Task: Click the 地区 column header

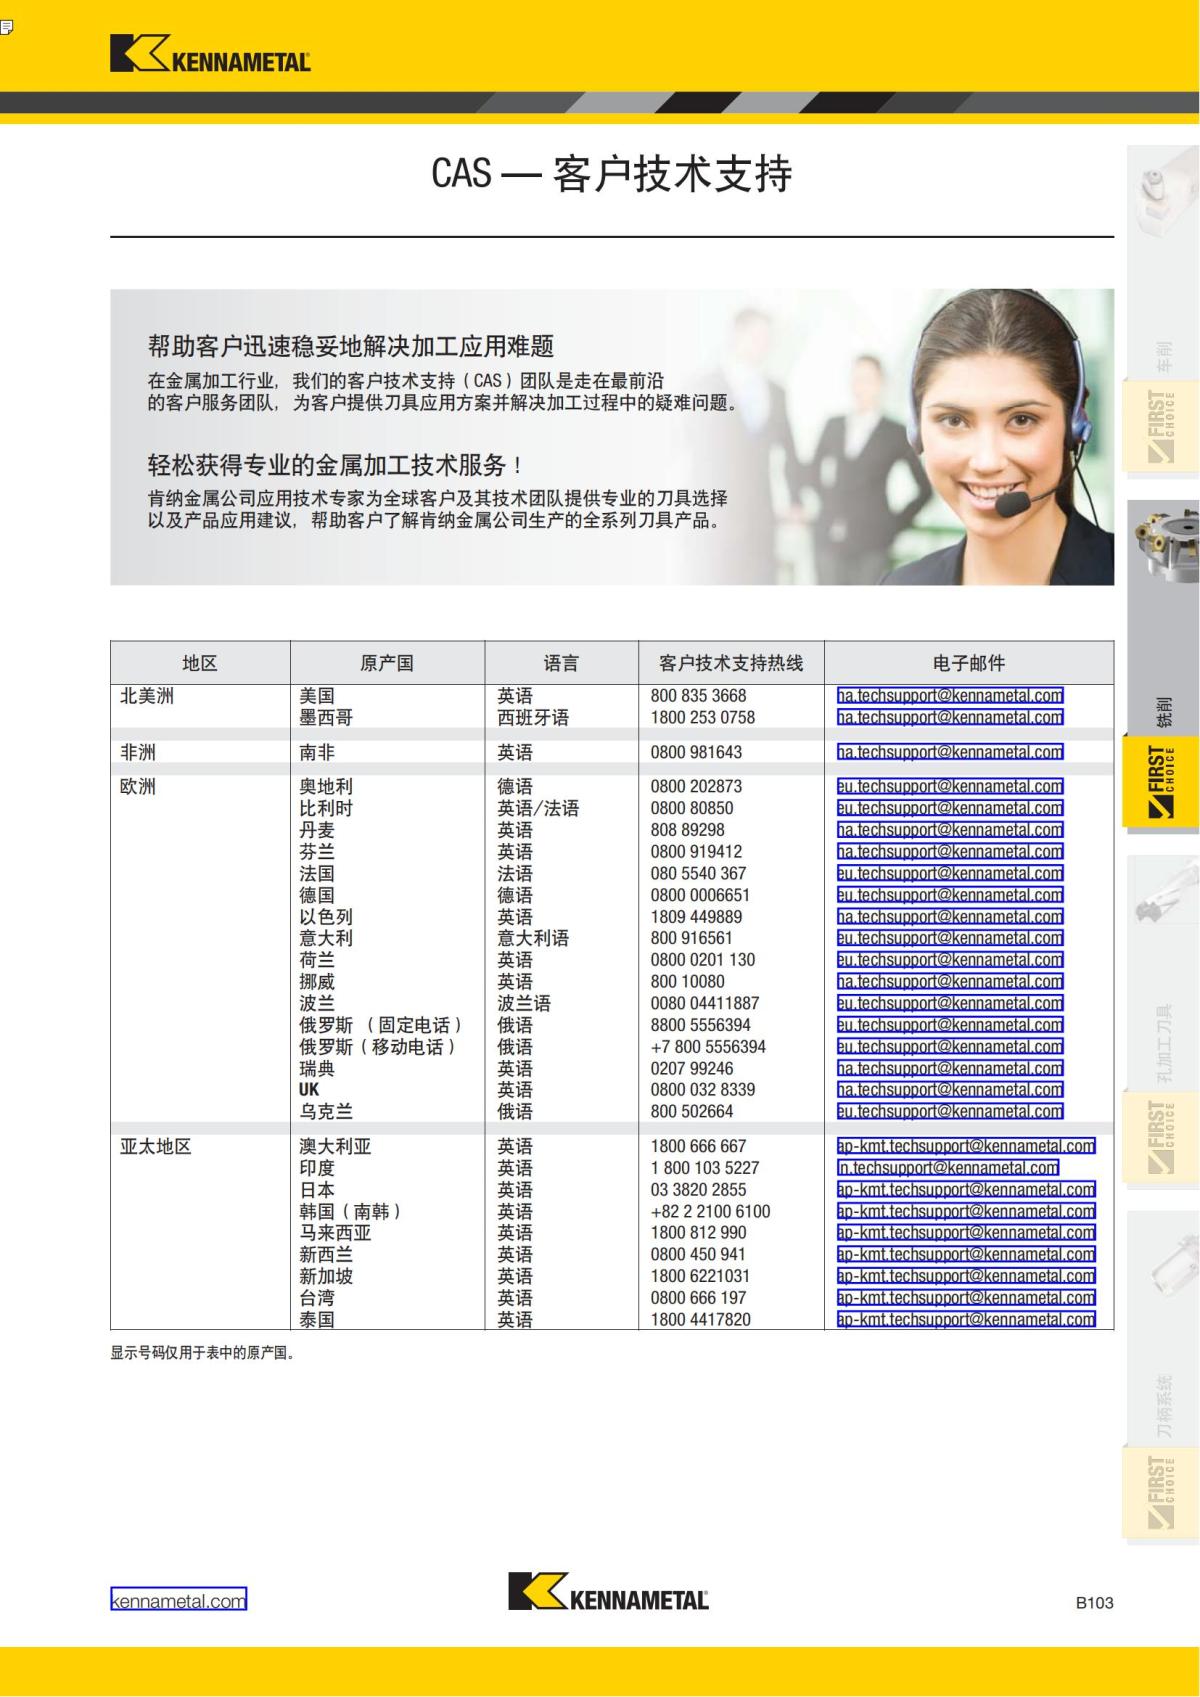Action: (200, 663)
